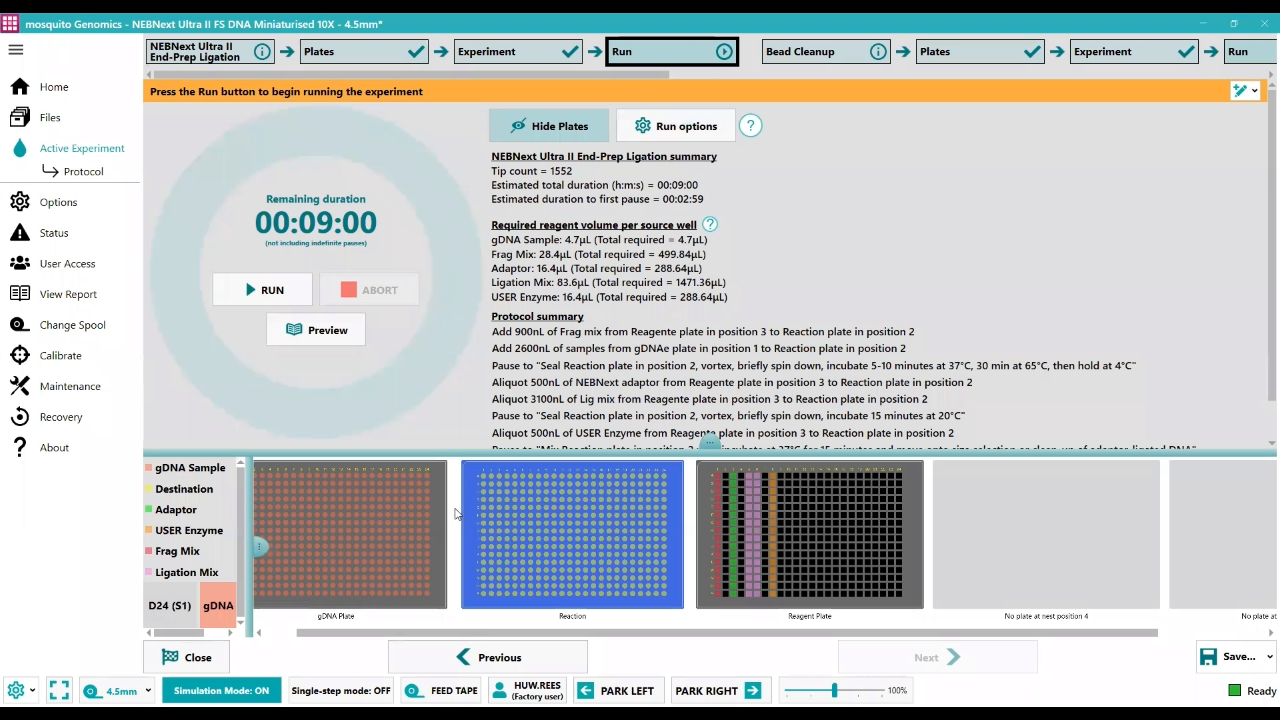
Task: Open the 4.5mm pitch dropdown
Action: click(118, 690)
